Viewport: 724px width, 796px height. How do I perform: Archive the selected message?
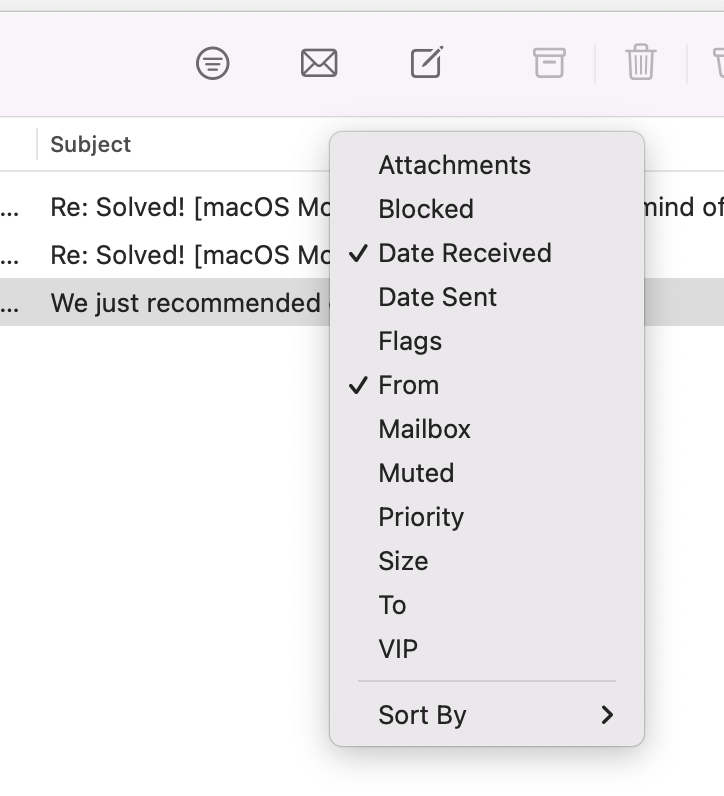[548, 64]
